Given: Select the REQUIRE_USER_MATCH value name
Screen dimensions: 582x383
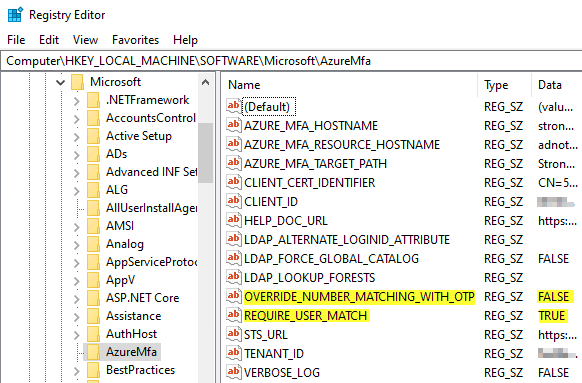Looking at the screenshot, I should (306, 316).
